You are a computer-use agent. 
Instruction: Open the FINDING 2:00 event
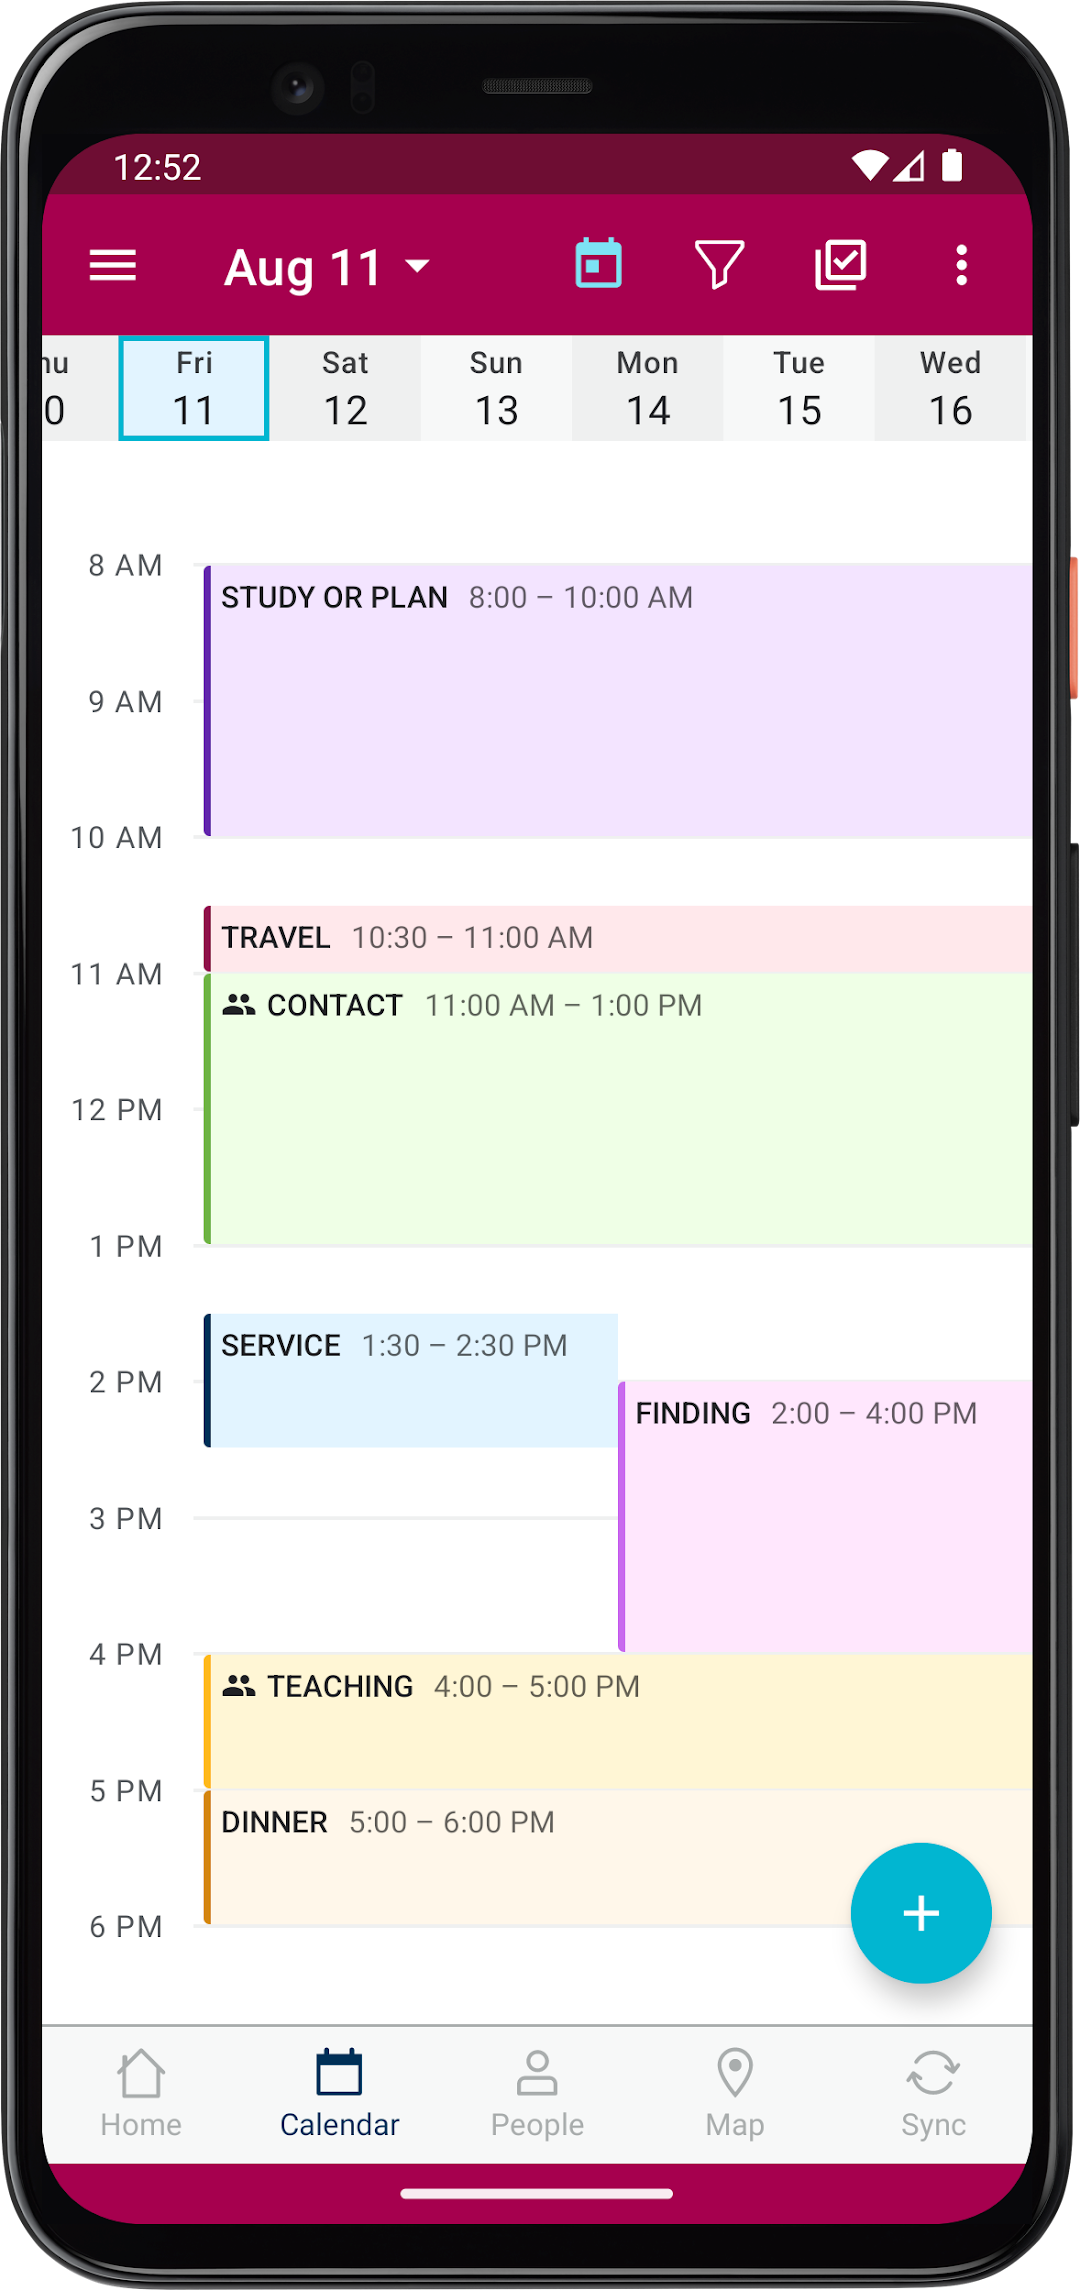(825, 1516)
